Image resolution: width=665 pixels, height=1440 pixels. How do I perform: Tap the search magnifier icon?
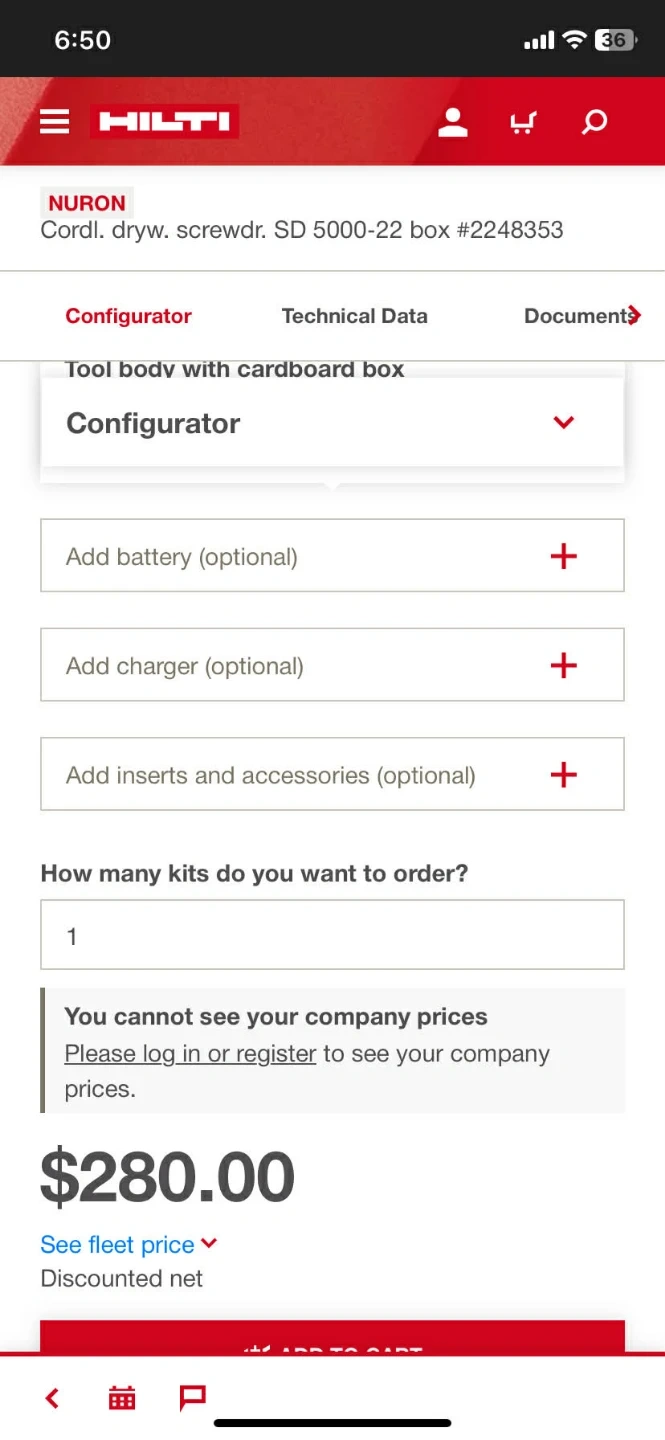594,122
